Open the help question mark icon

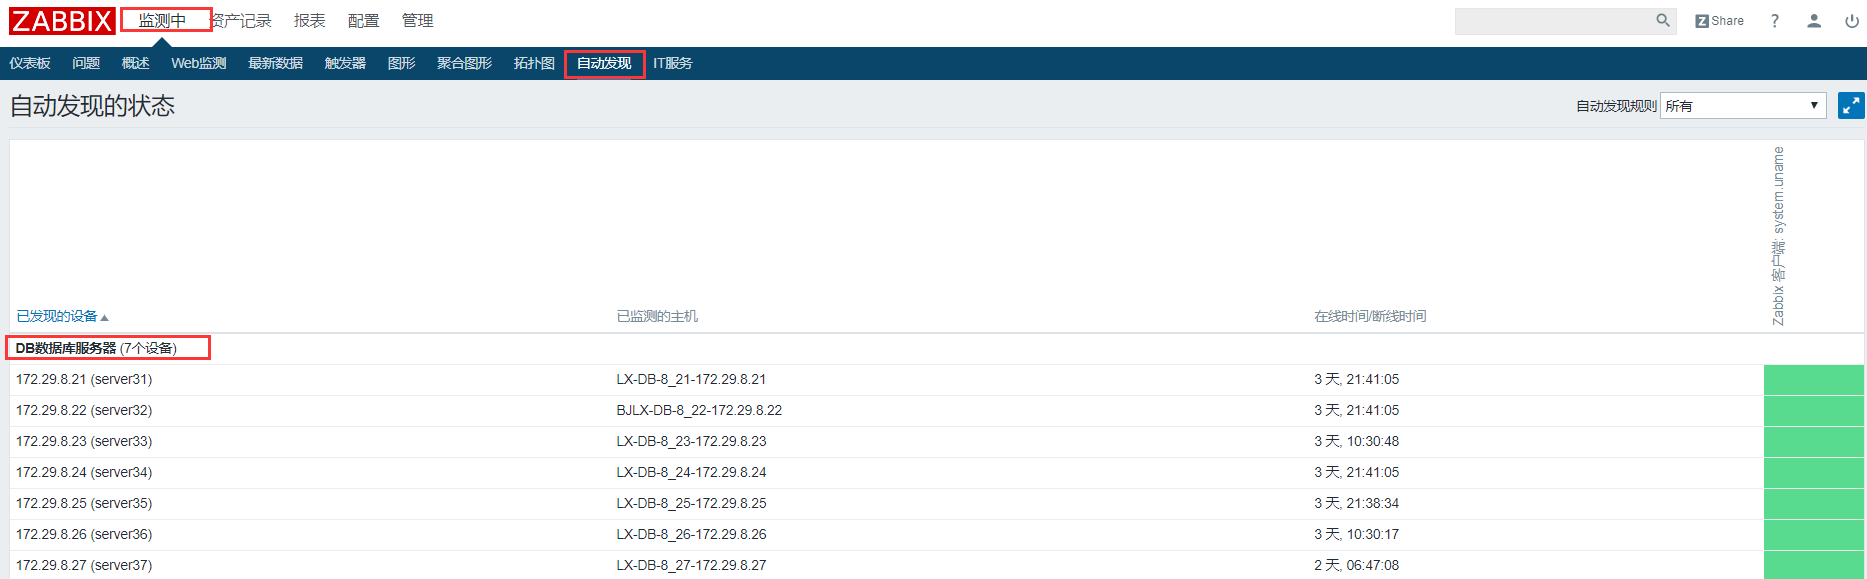(x=1775, y=20)
